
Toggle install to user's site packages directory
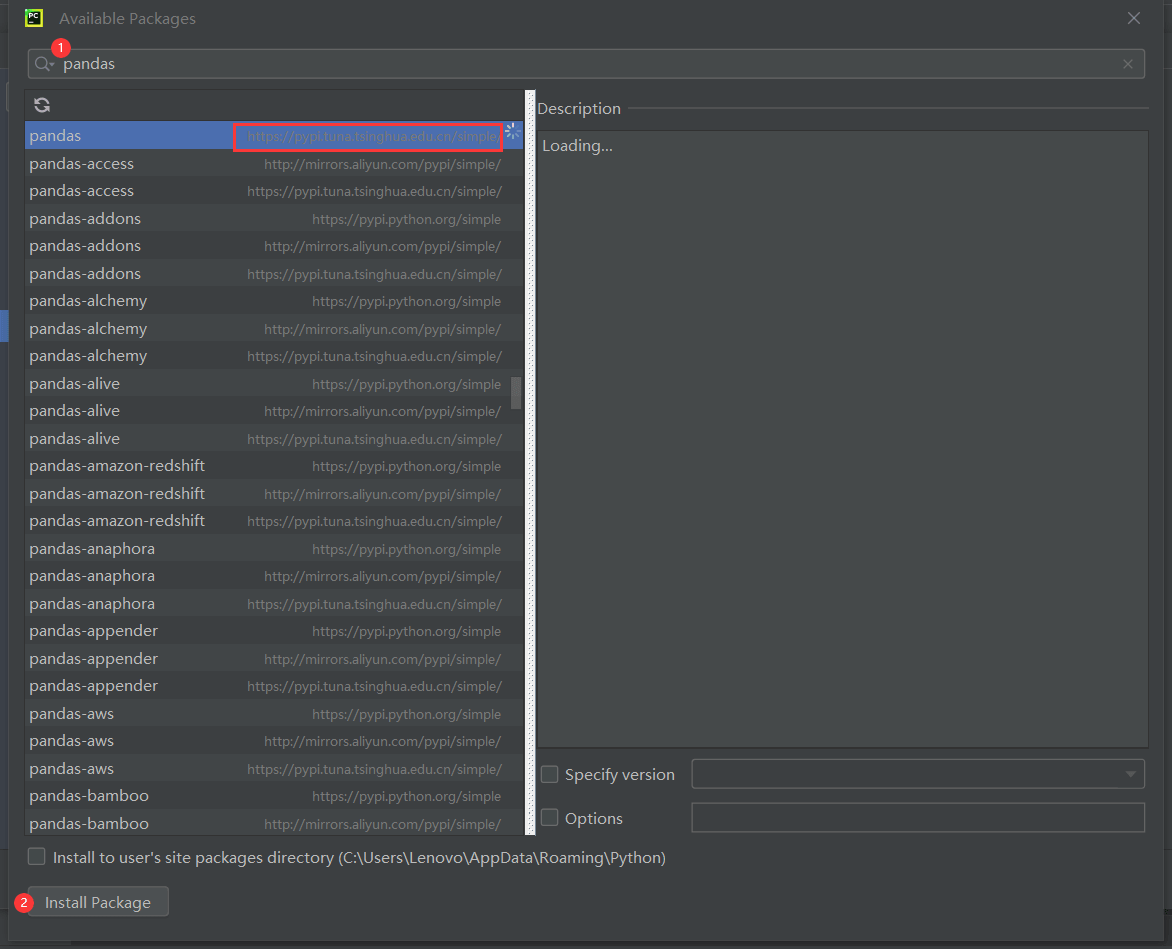click(37, 857)
